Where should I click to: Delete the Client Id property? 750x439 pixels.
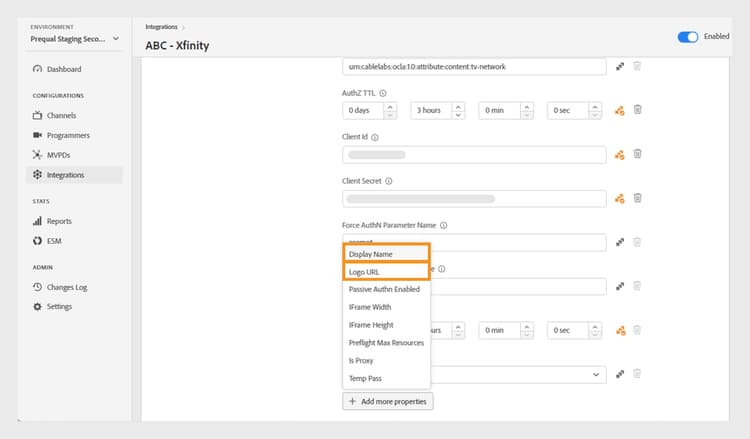637,154
